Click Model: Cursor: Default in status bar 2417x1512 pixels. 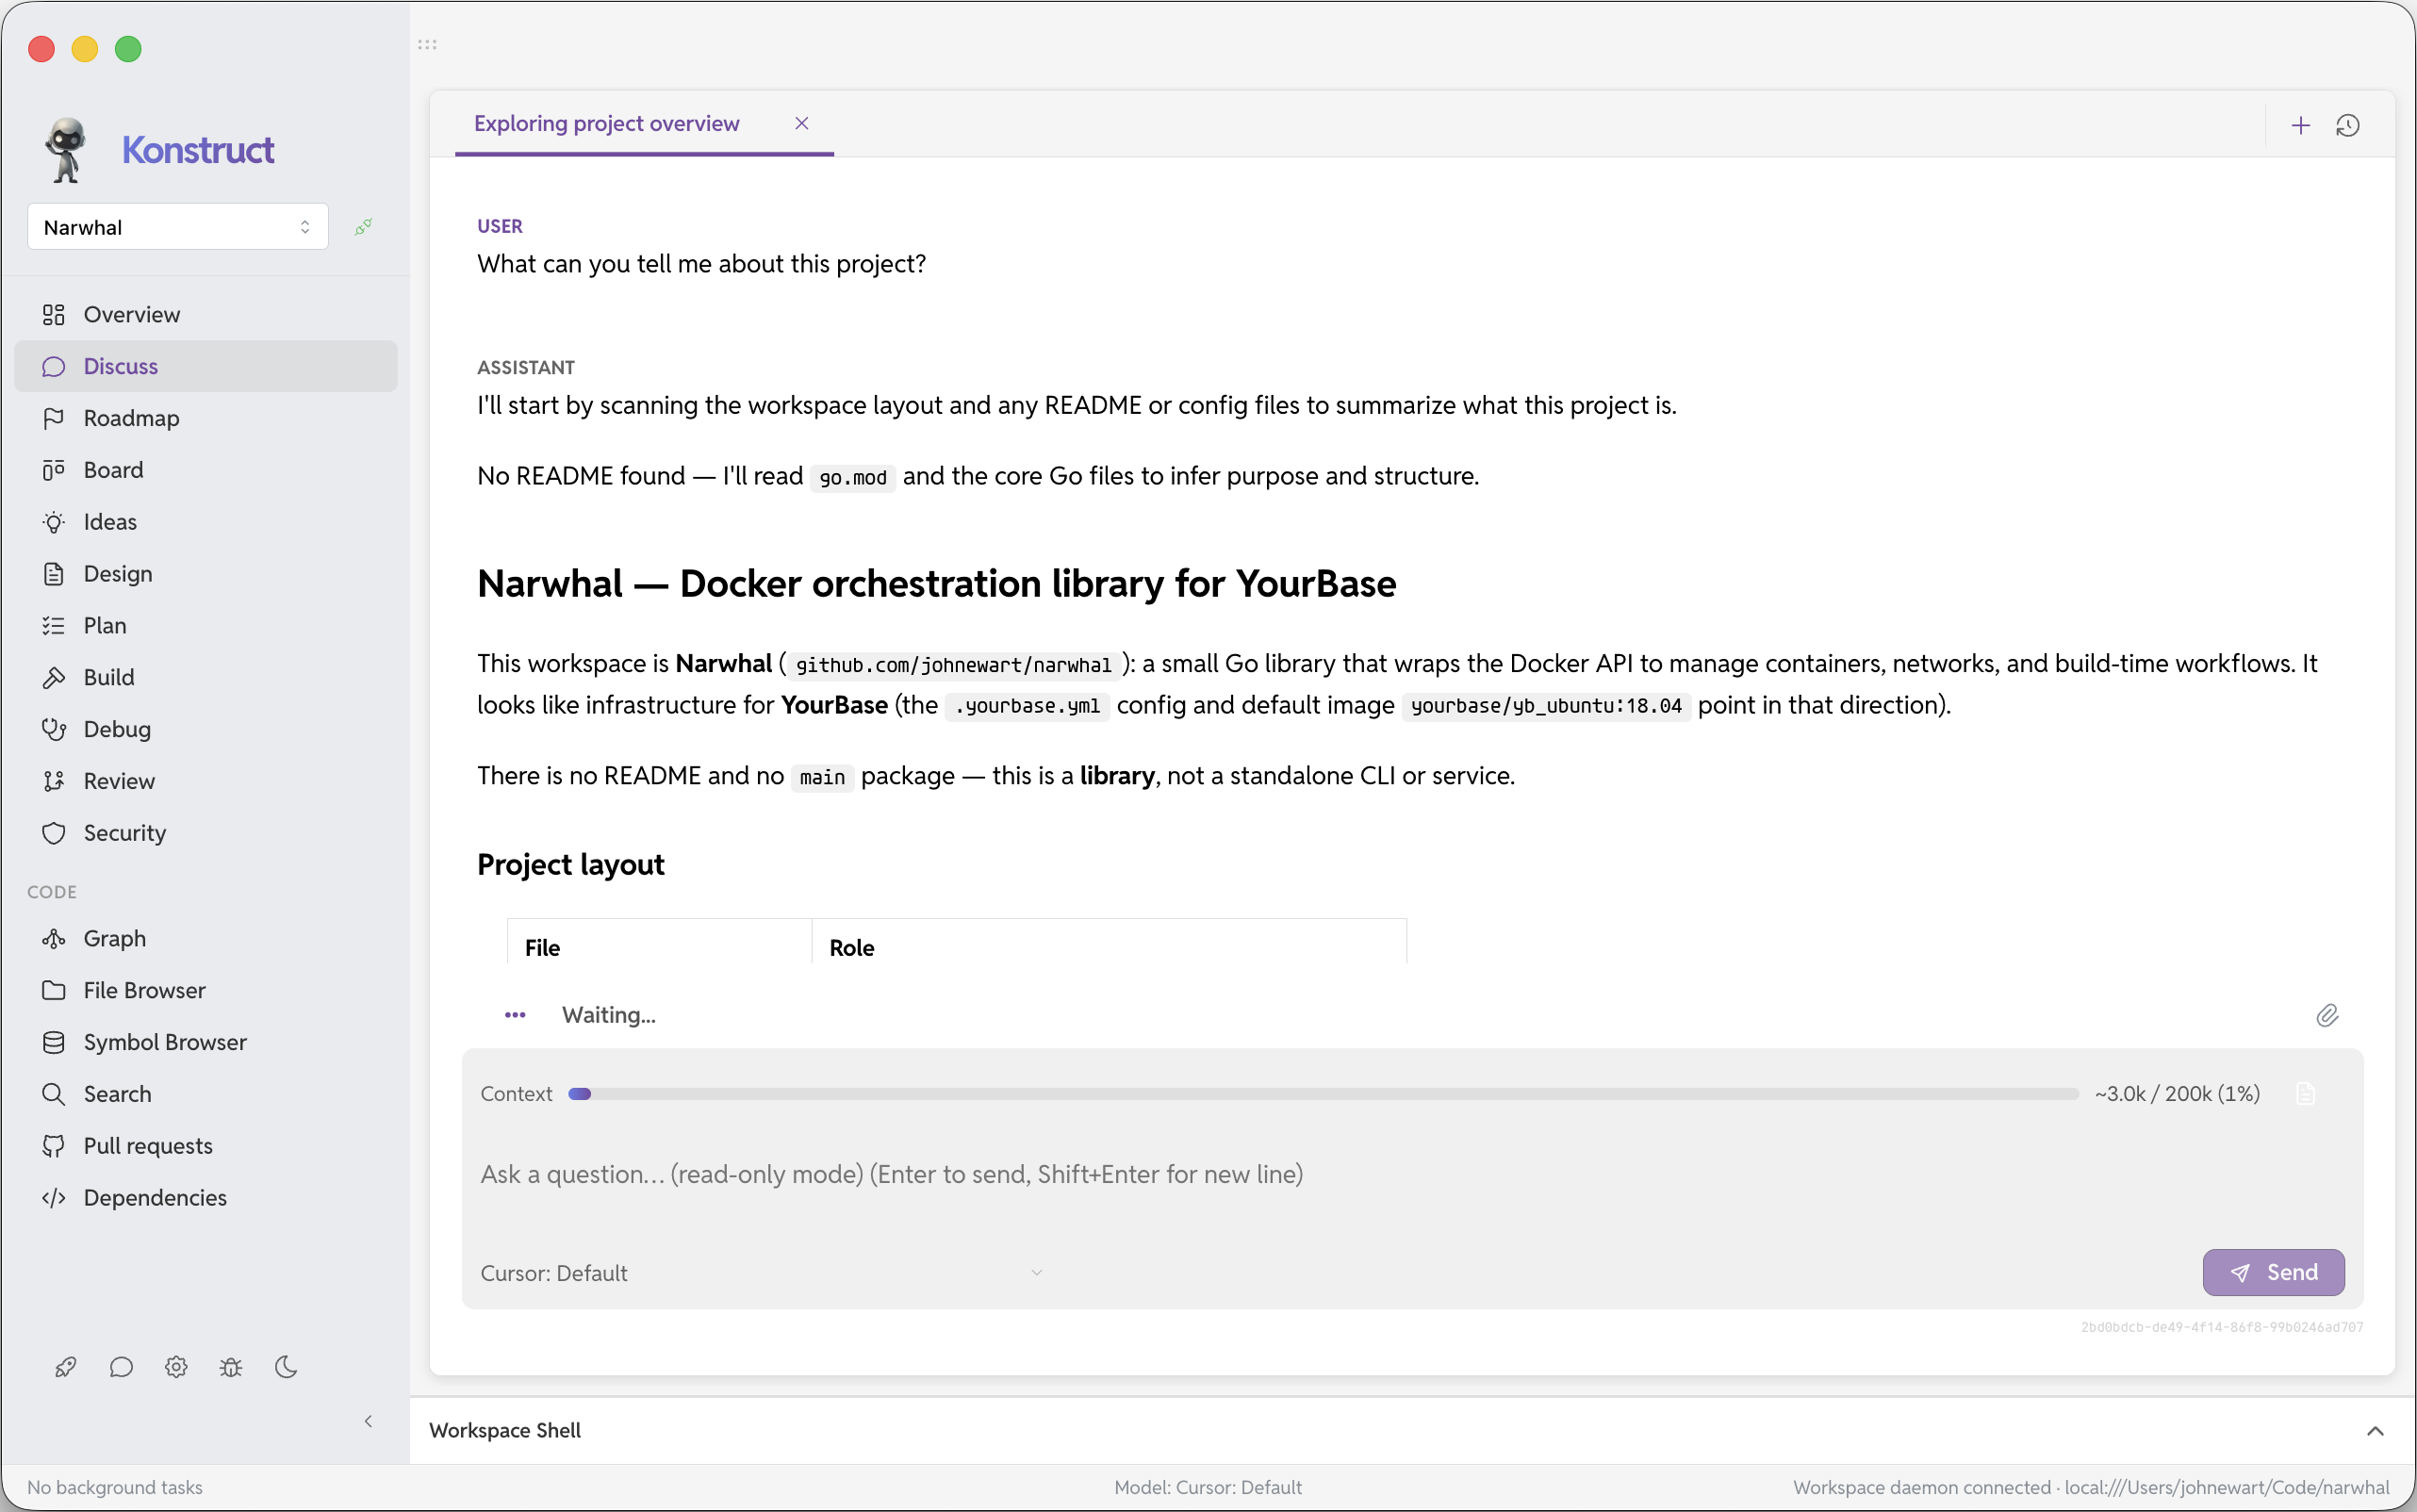[1208, 1488]
